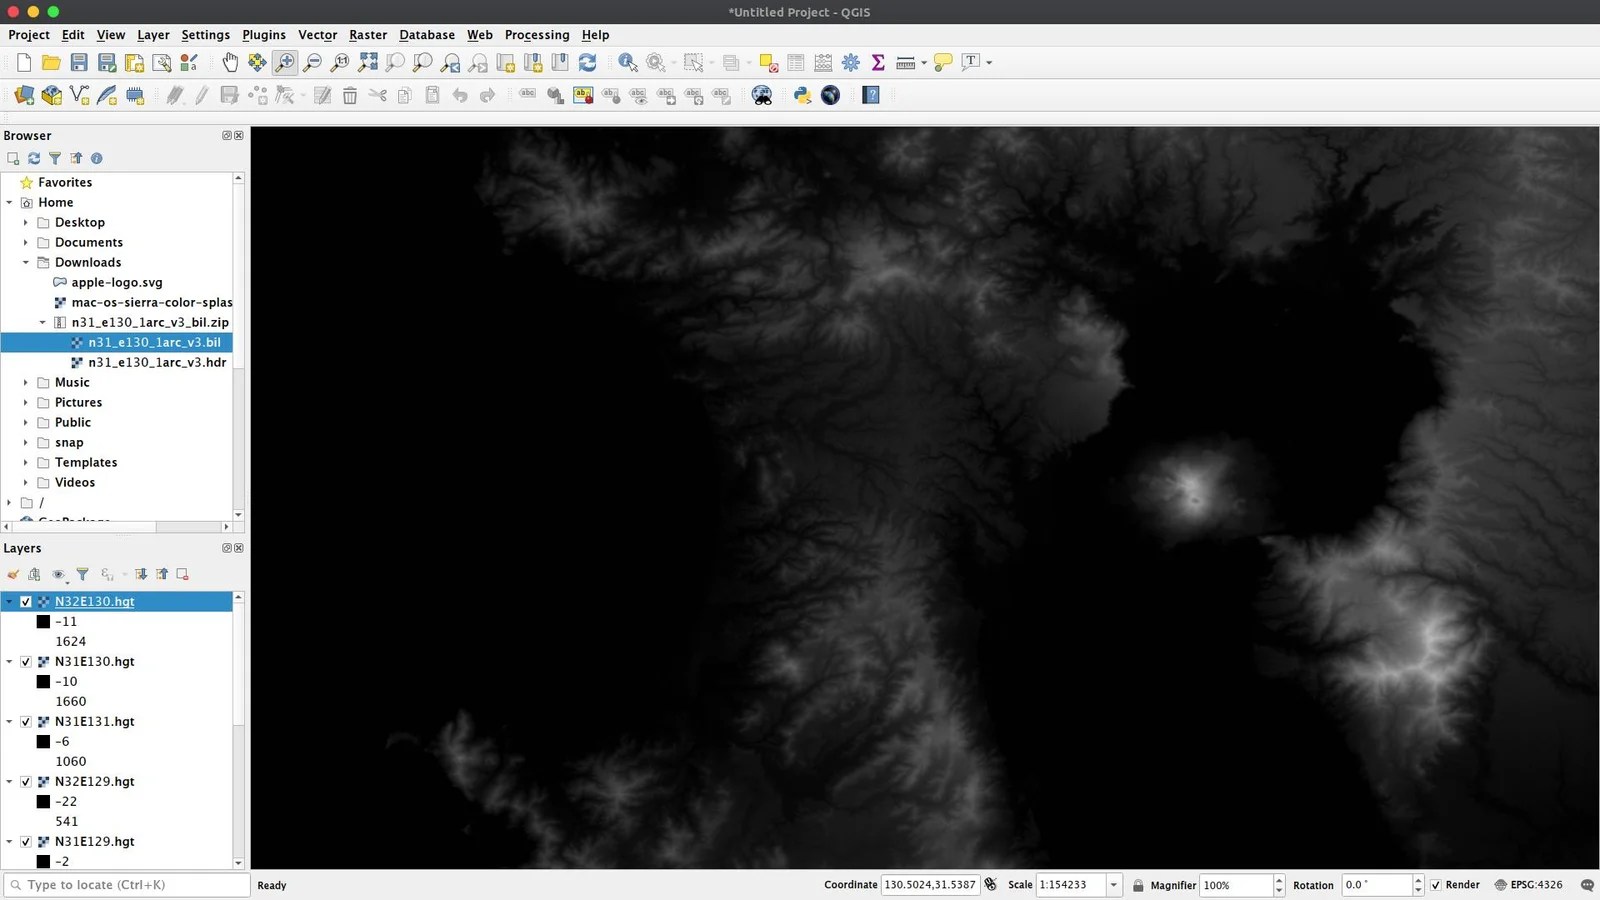This screenshot has width=1600, height=900.
Task: Open Layer Styling panel in Layers toolbar
Action: tap(13, 574)
